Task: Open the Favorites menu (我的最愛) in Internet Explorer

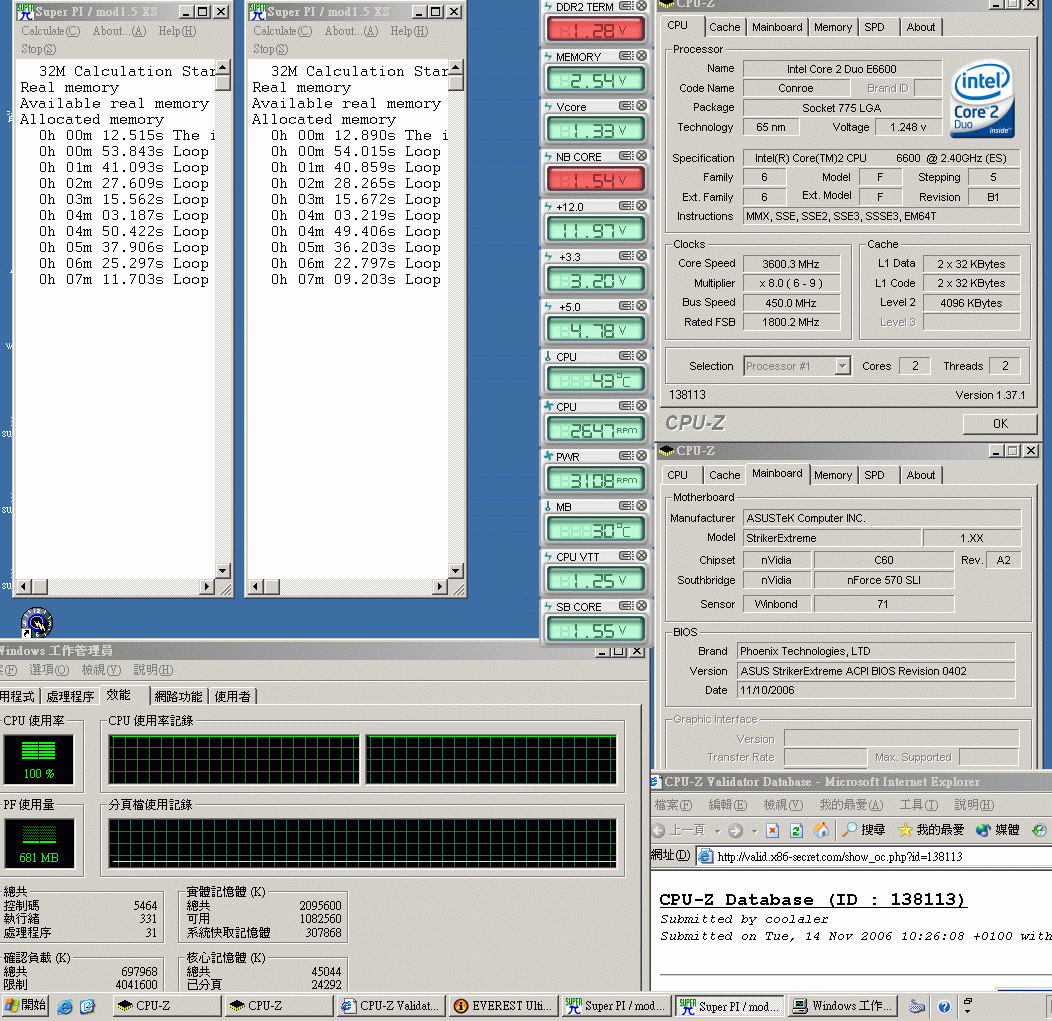Action: click(851, 805)
